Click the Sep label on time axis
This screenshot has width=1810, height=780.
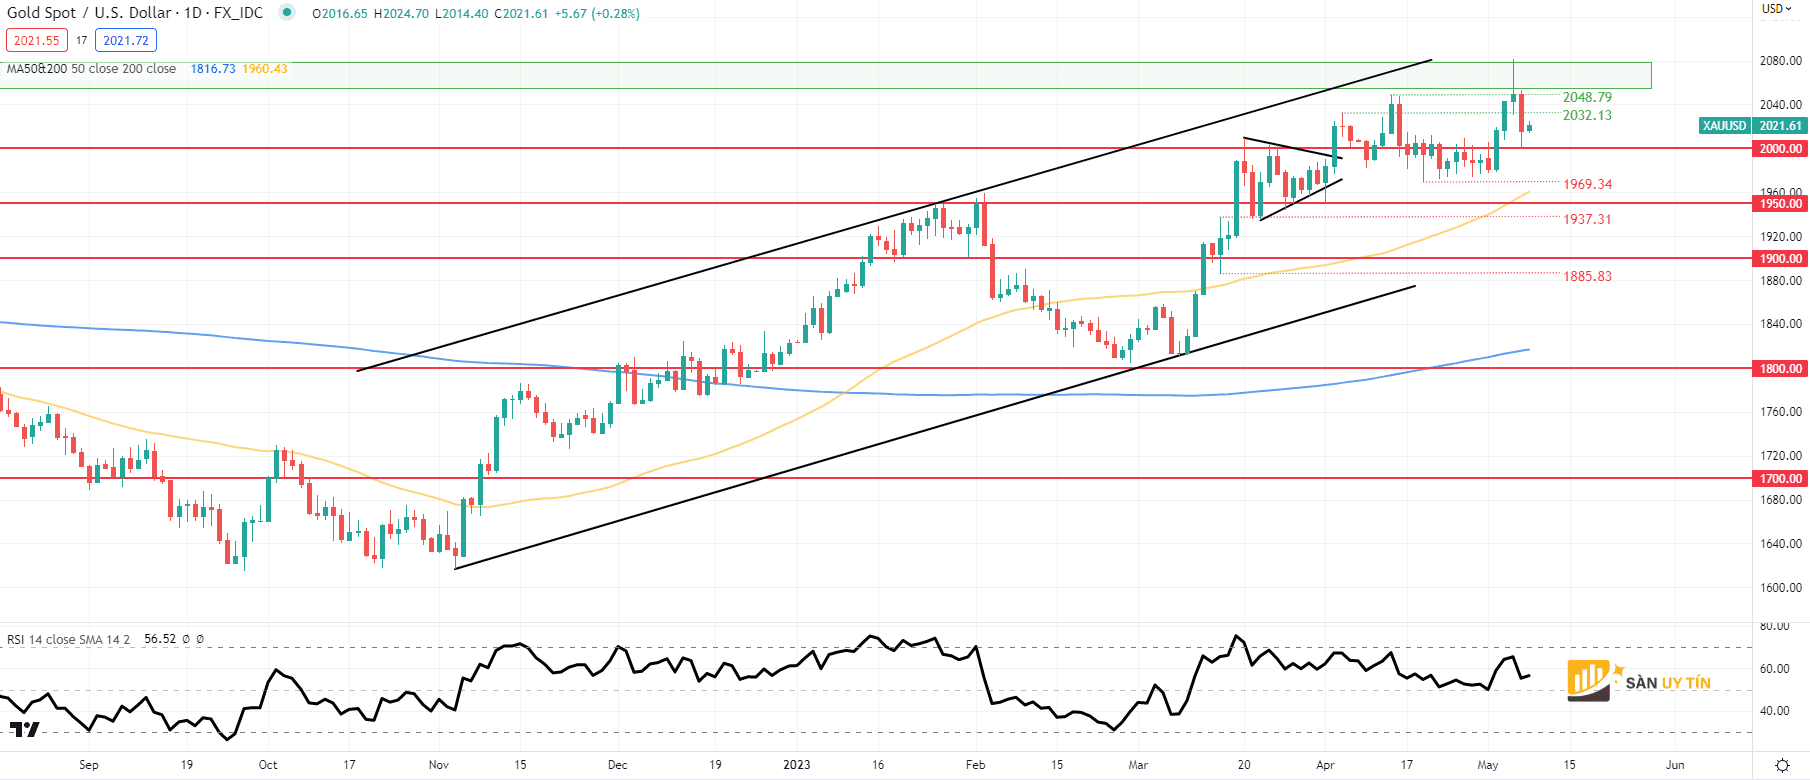click(x=89, y=765)
